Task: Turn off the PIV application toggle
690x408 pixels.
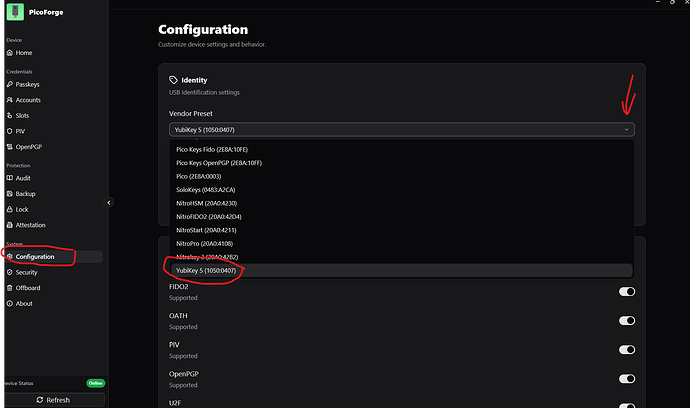Action: 627,349
